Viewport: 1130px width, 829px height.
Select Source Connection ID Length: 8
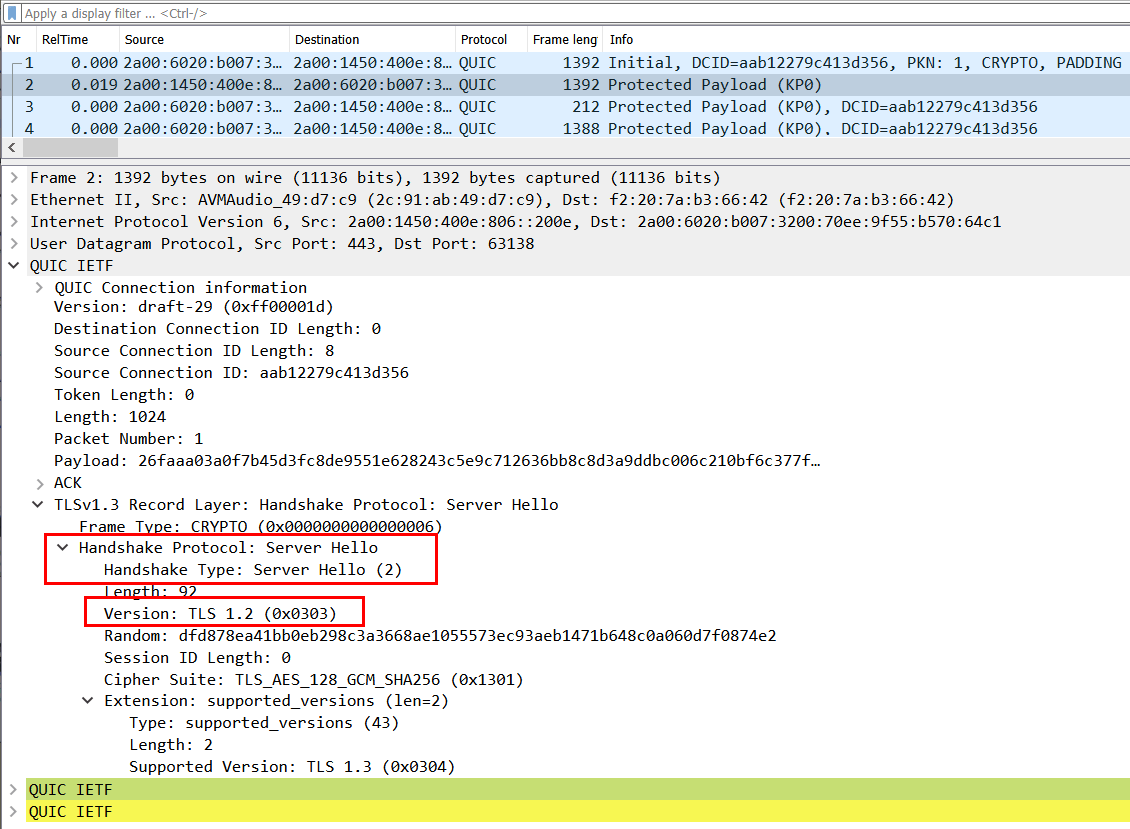pos(194,350)
